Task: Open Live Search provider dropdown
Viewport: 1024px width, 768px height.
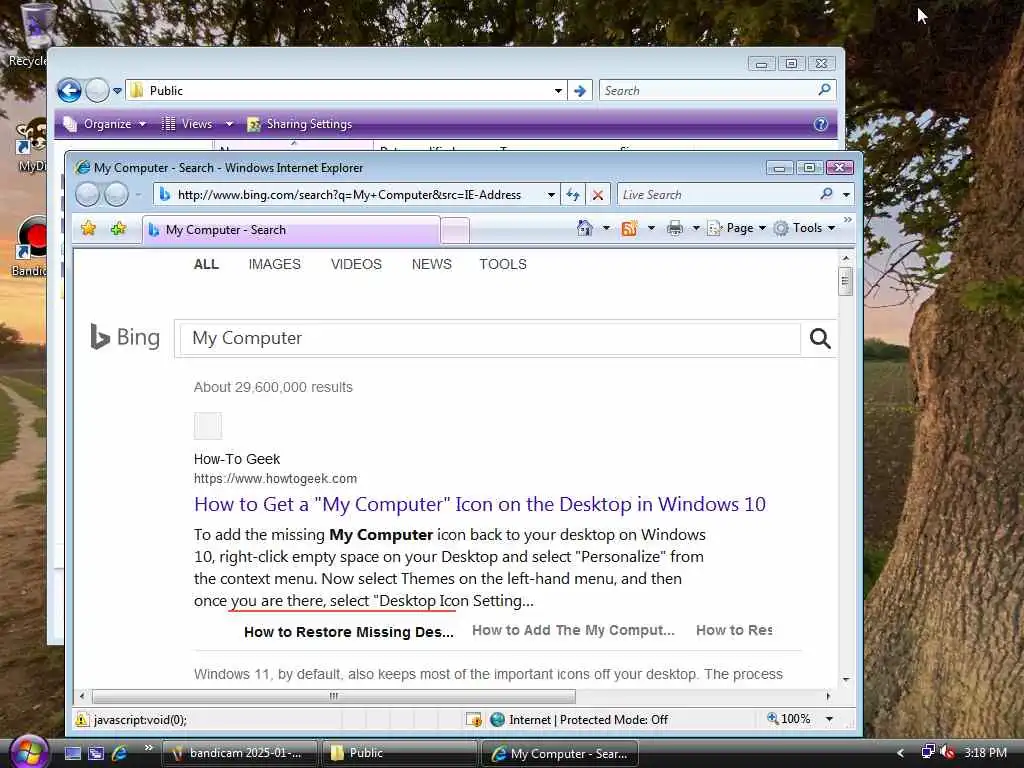Action: click(846, 195)
